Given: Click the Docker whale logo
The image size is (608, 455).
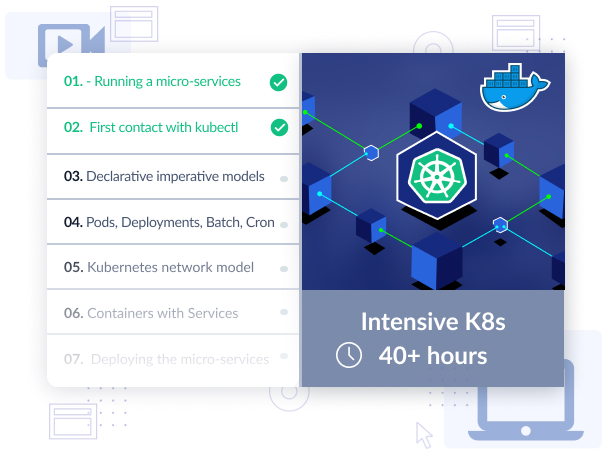Looking at the screenshot, I should pyautogui.click(x=515, y=88).
